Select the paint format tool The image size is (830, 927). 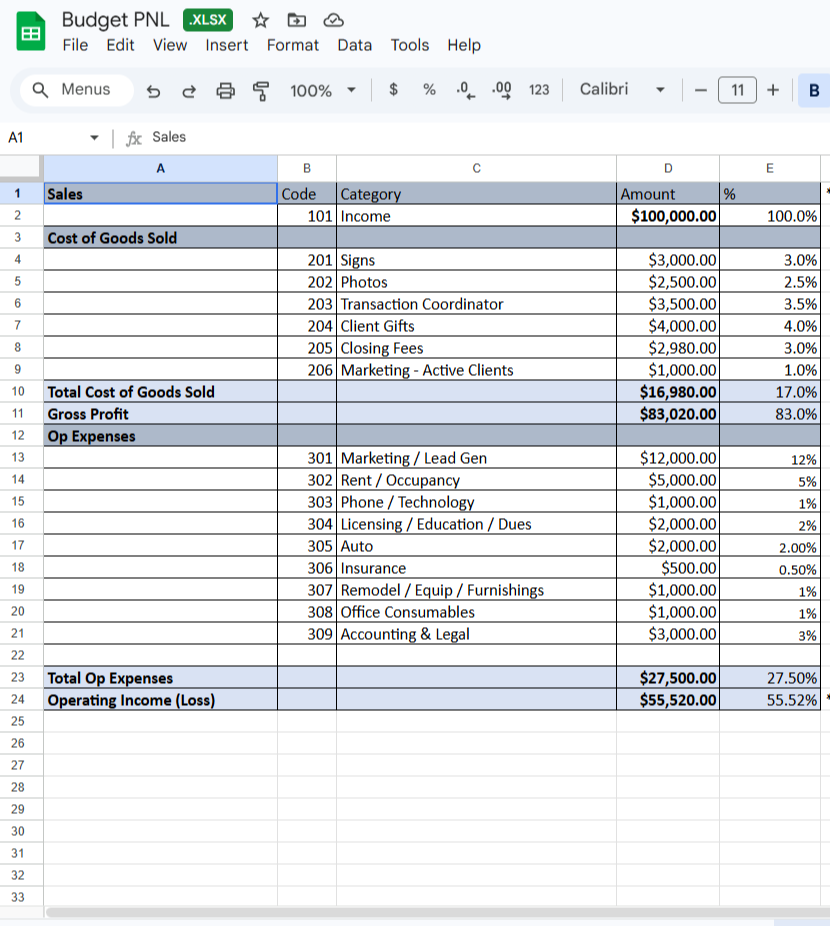(x=261, y=90)
